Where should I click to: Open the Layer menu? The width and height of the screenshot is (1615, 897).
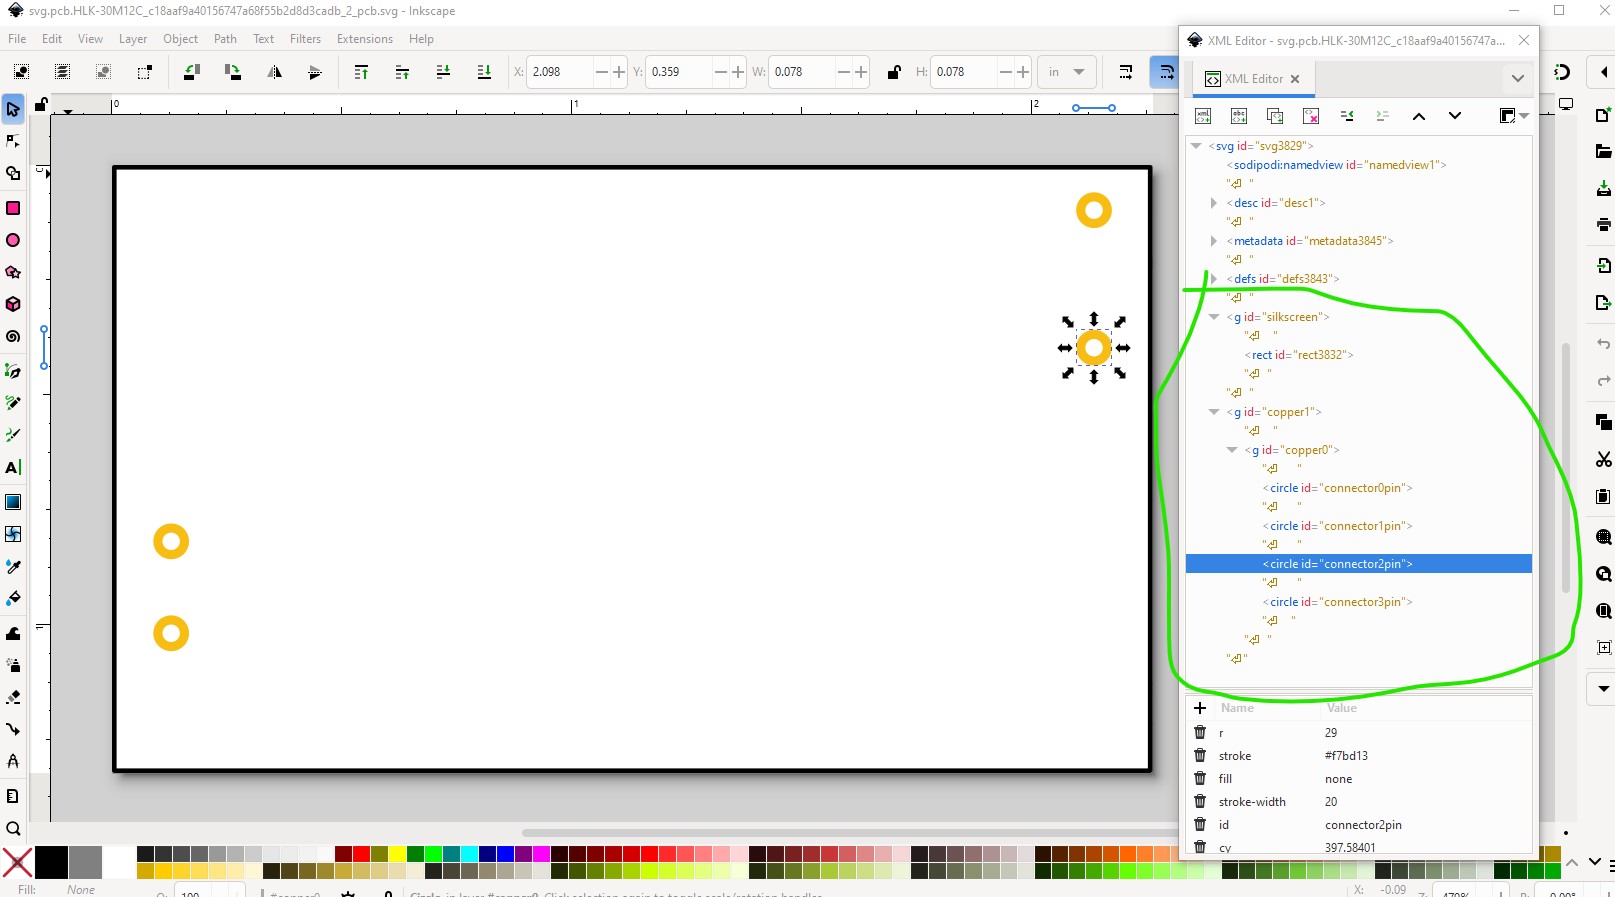(x=133, y=39)
